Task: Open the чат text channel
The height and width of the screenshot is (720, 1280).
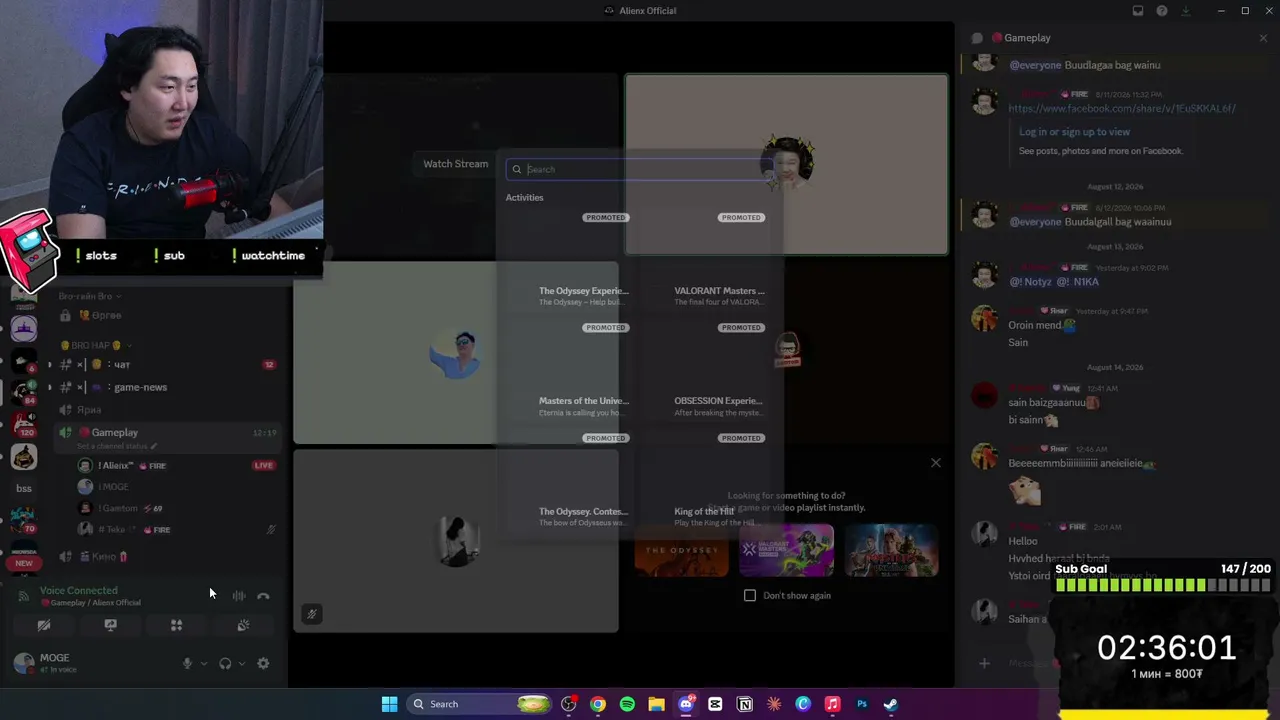Action: pyautogui.click(x=166, y=365)
